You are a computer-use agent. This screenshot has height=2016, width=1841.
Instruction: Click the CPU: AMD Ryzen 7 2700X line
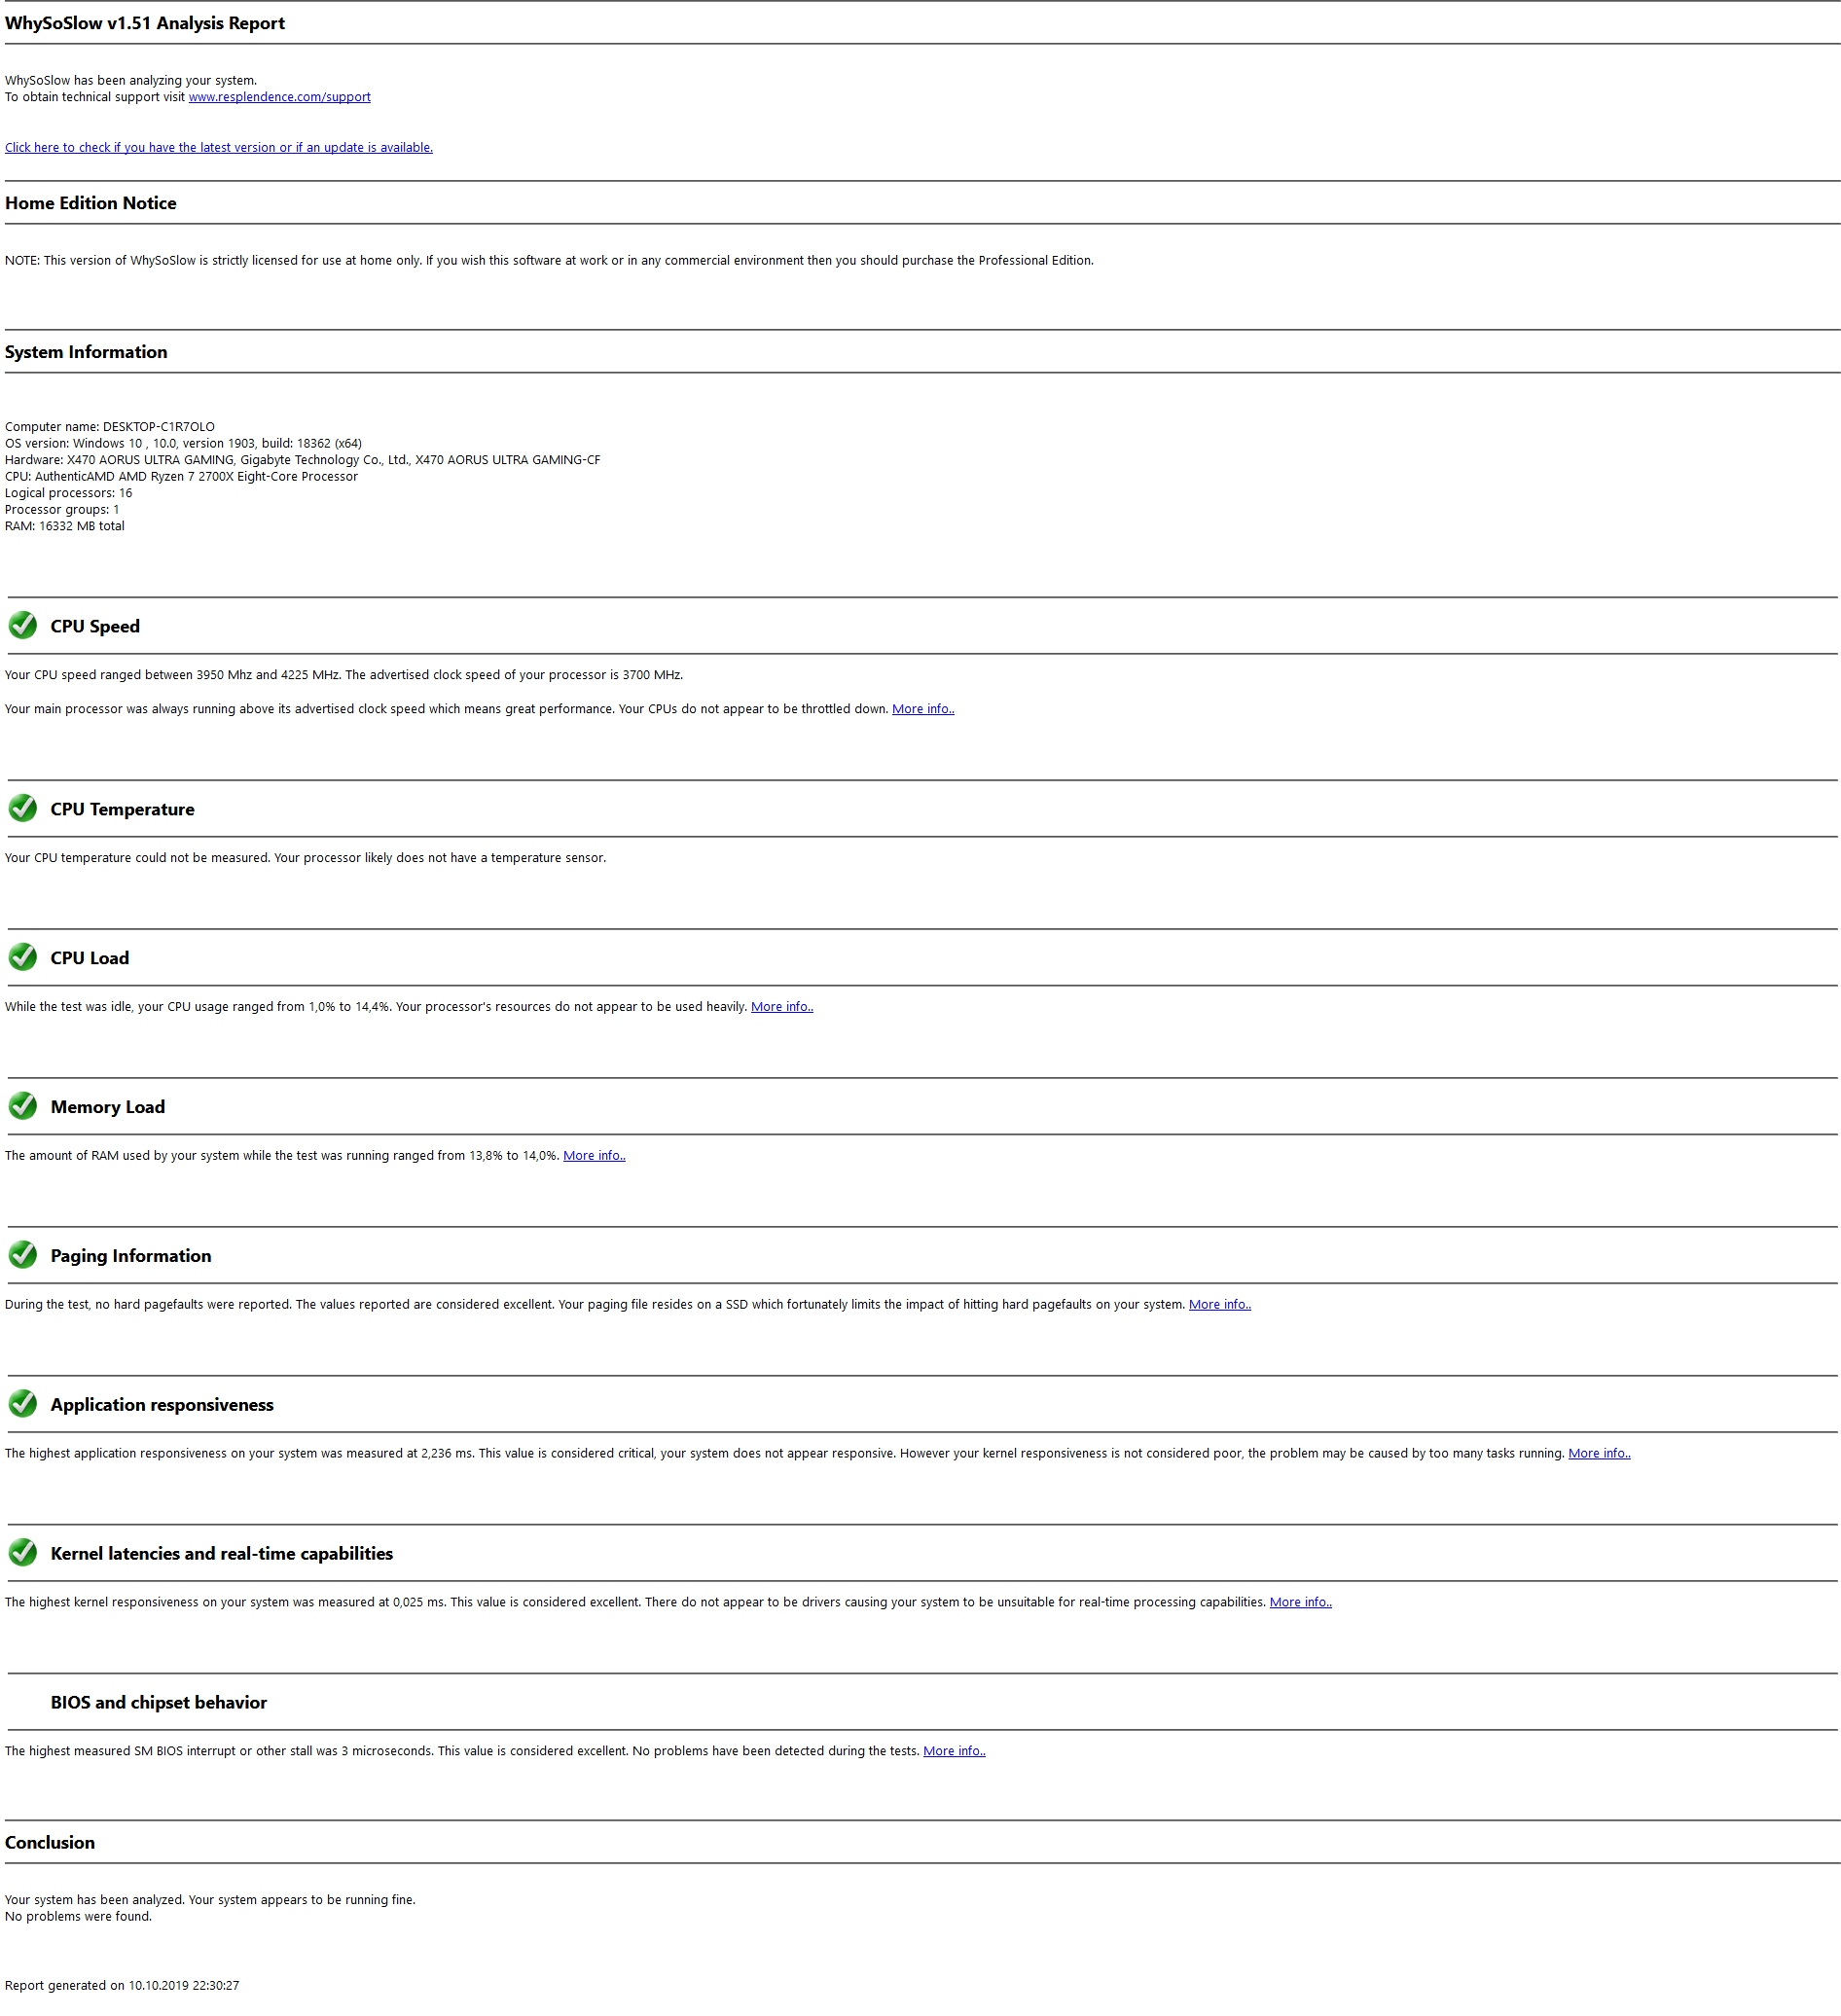[181, 477]
